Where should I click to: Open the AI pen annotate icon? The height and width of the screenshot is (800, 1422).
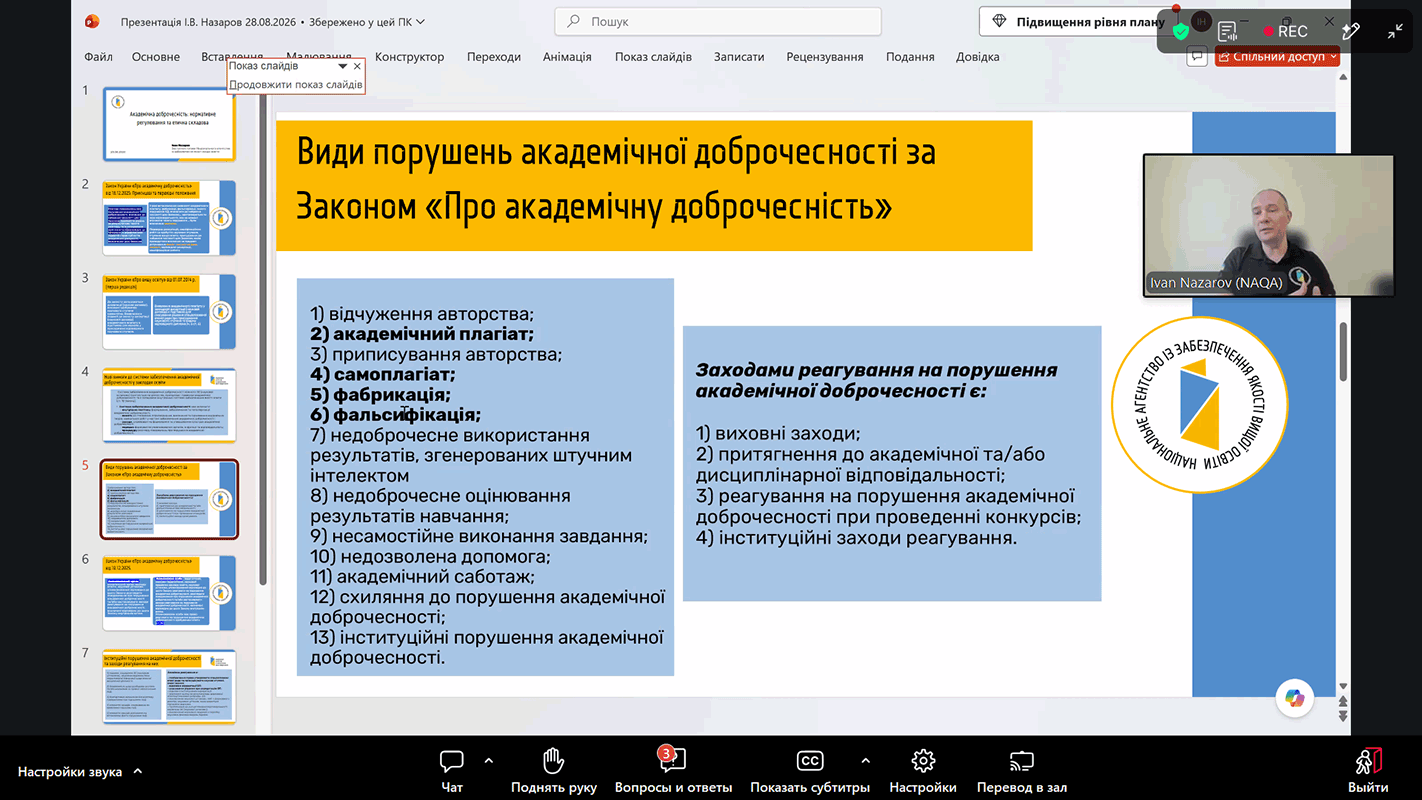pyautogui.click(x=1350, y=31)
